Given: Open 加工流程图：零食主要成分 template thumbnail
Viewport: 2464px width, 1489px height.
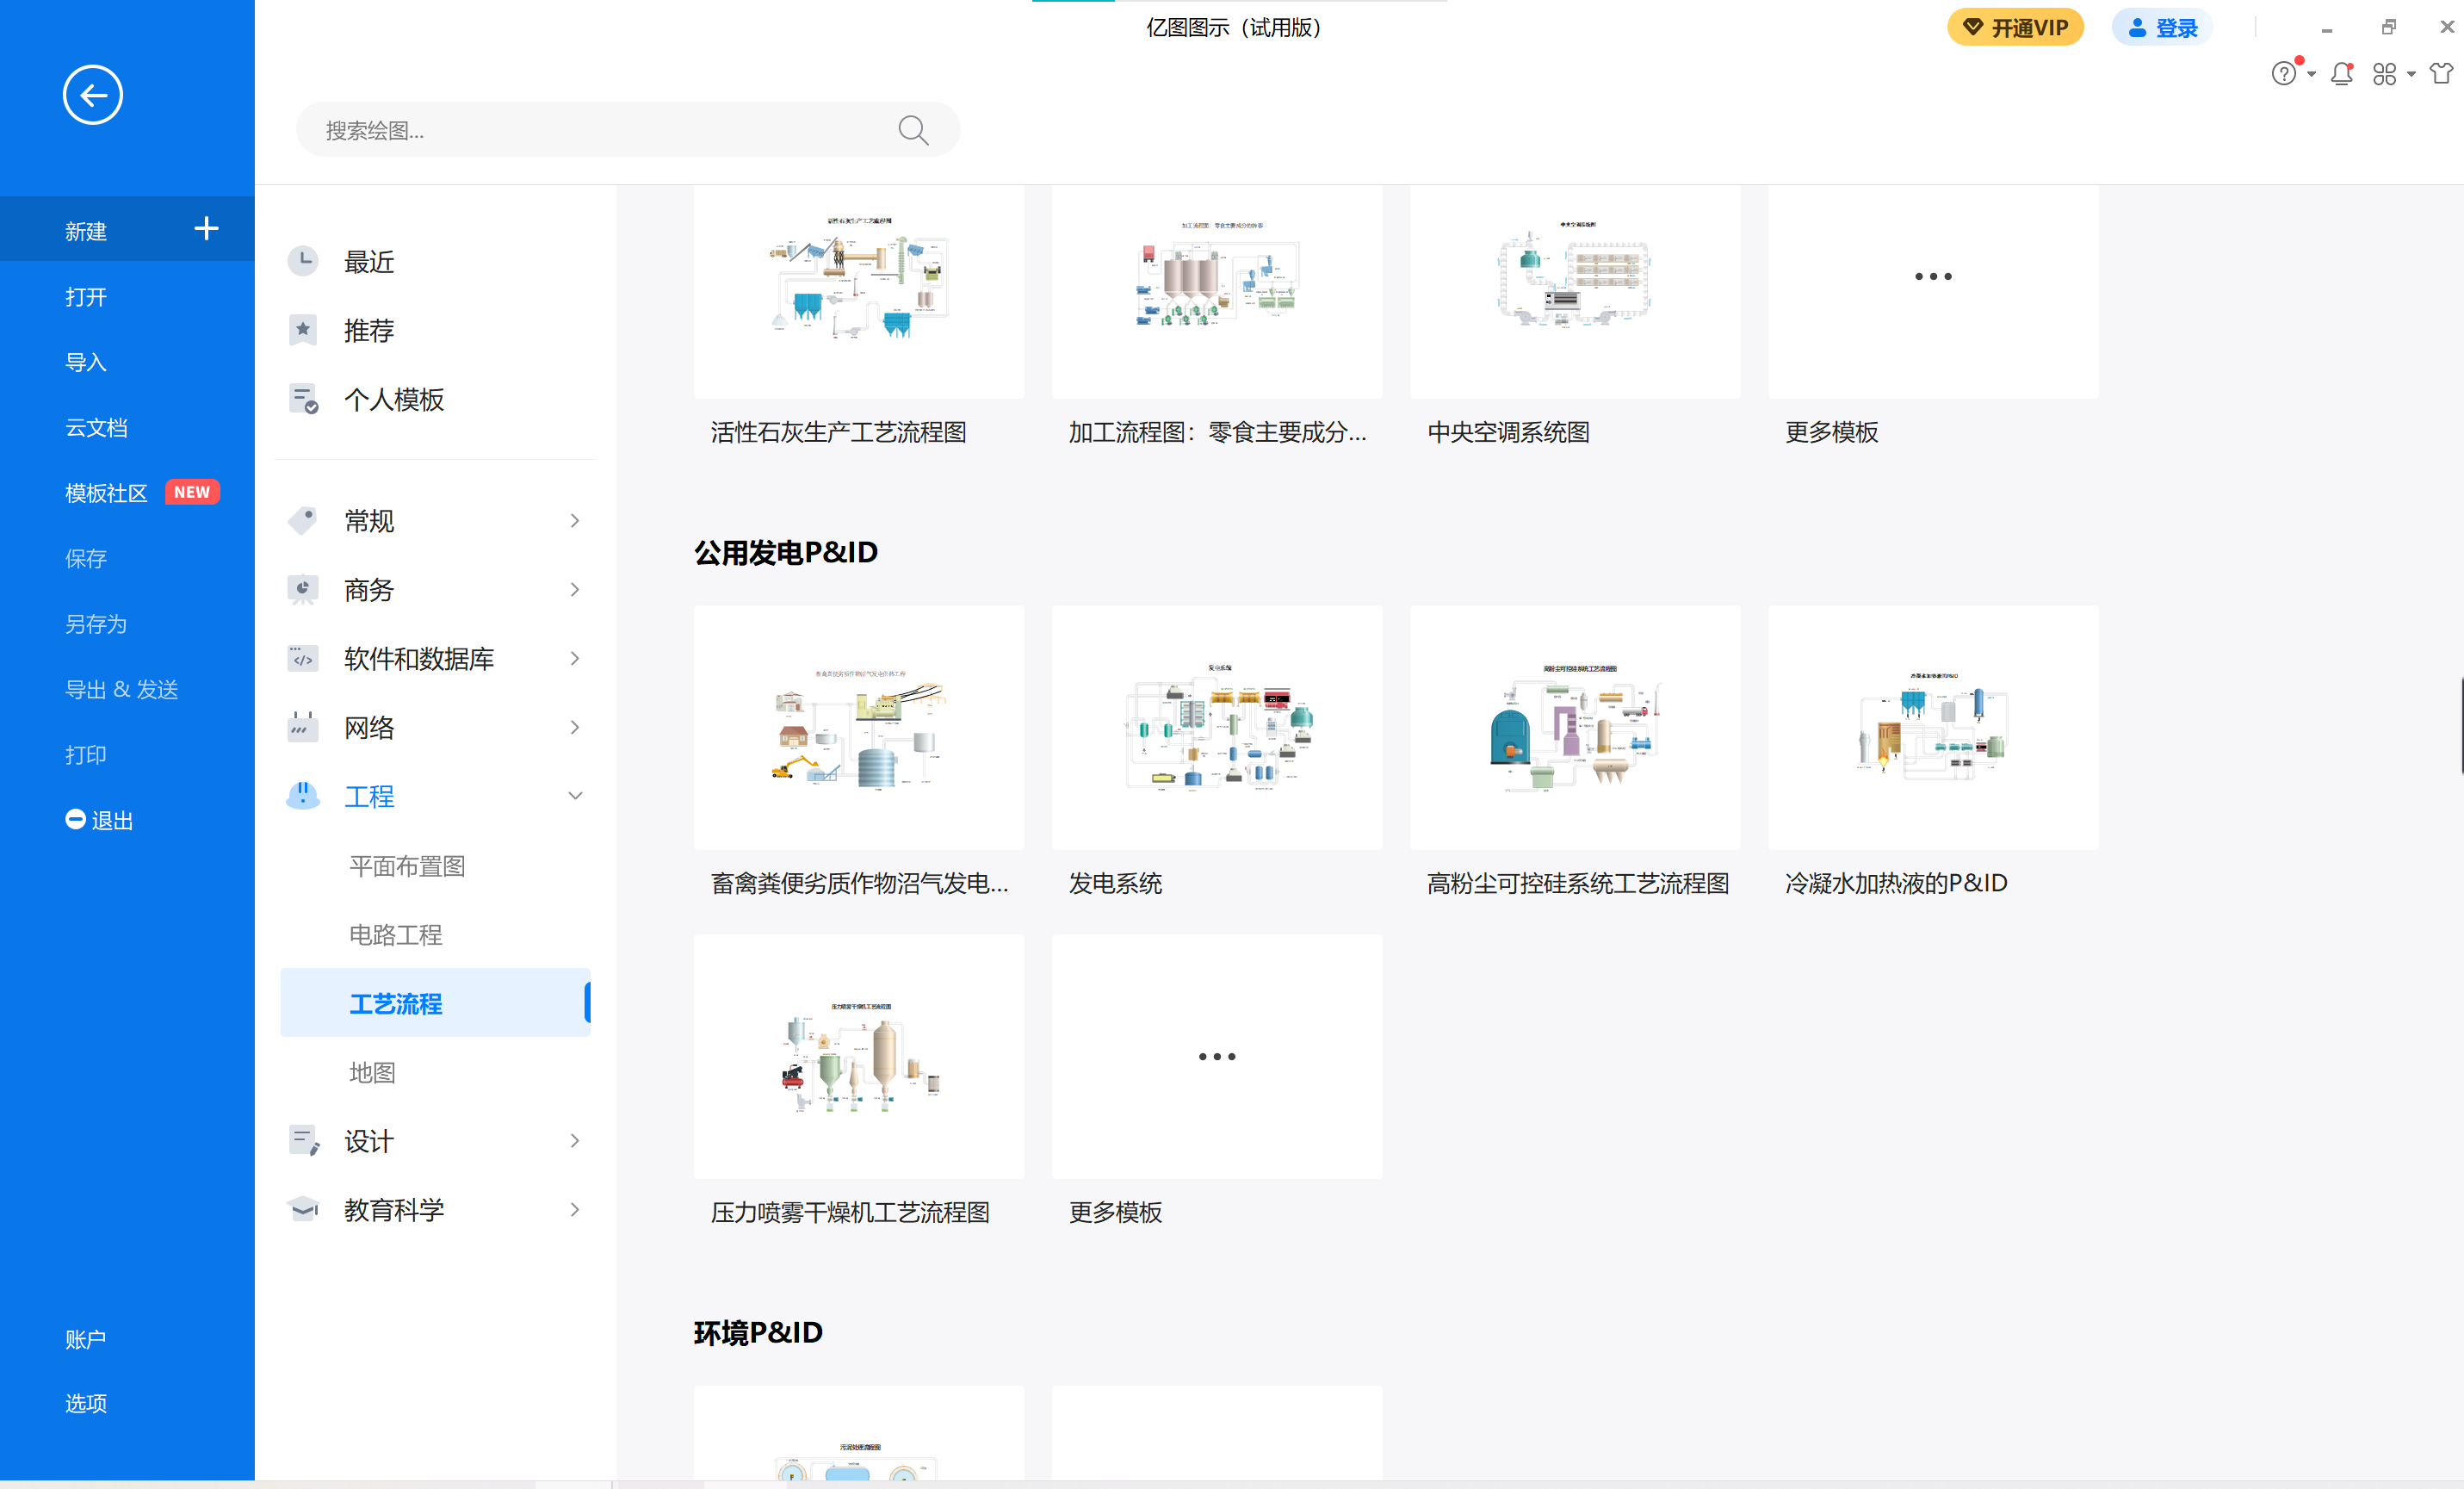Looking at the screenshot, I should pos(1217,291).
